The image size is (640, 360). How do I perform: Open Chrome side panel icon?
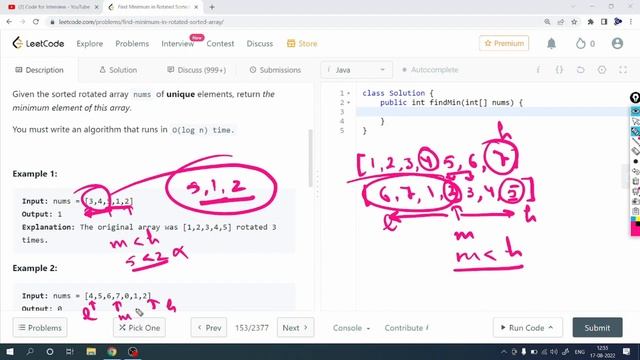(604, 22)
